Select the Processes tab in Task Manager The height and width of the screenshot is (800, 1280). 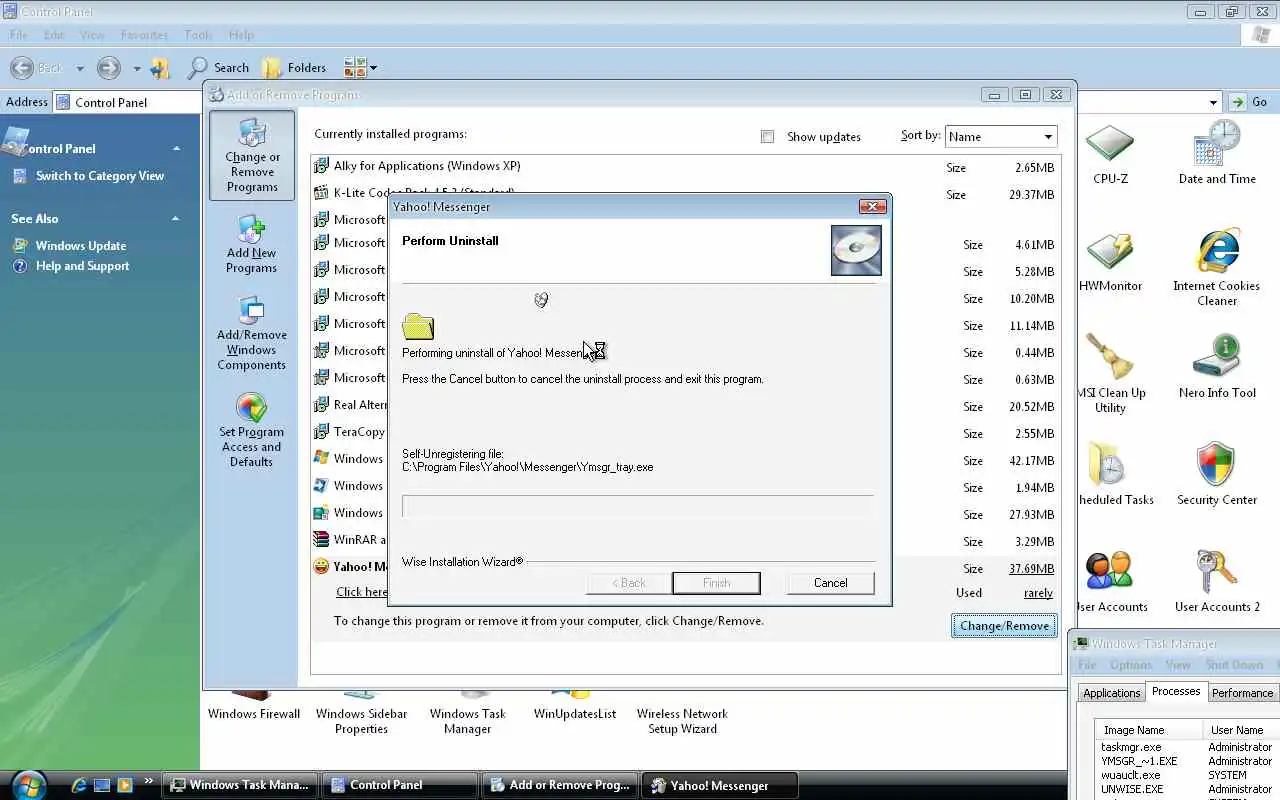tap(1176, 691)
